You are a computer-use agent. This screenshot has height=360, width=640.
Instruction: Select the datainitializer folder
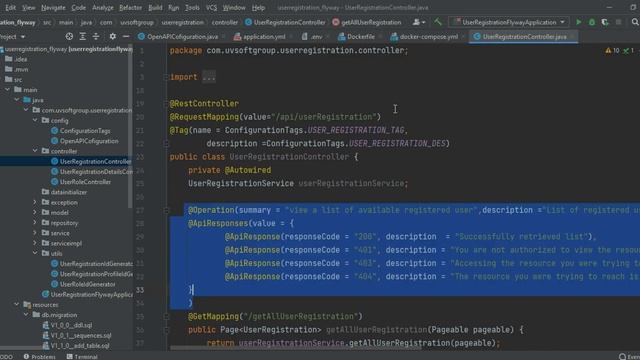pos(69,192)
